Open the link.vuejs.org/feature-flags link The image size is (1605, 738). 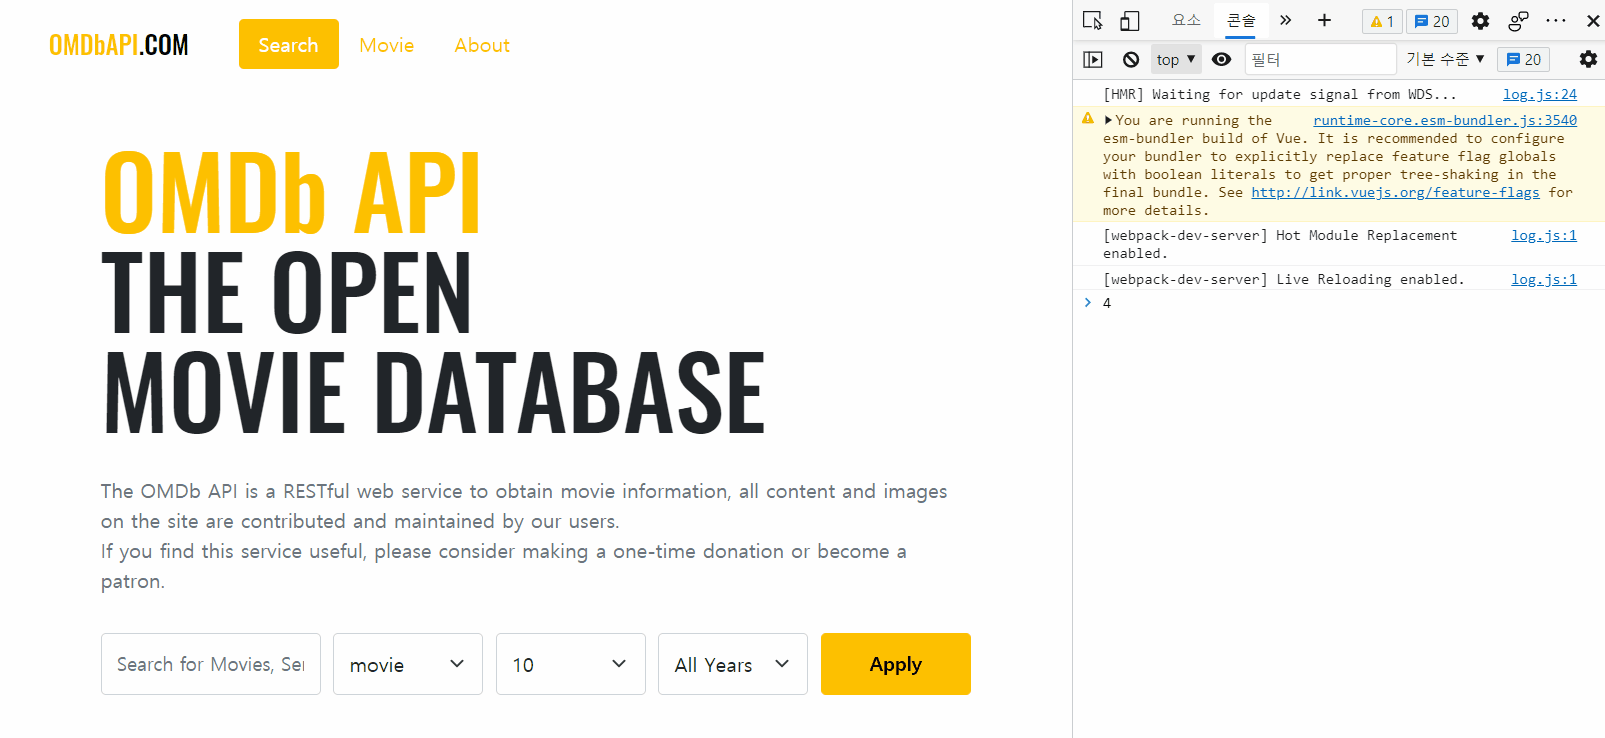(x=1395, y=192)
